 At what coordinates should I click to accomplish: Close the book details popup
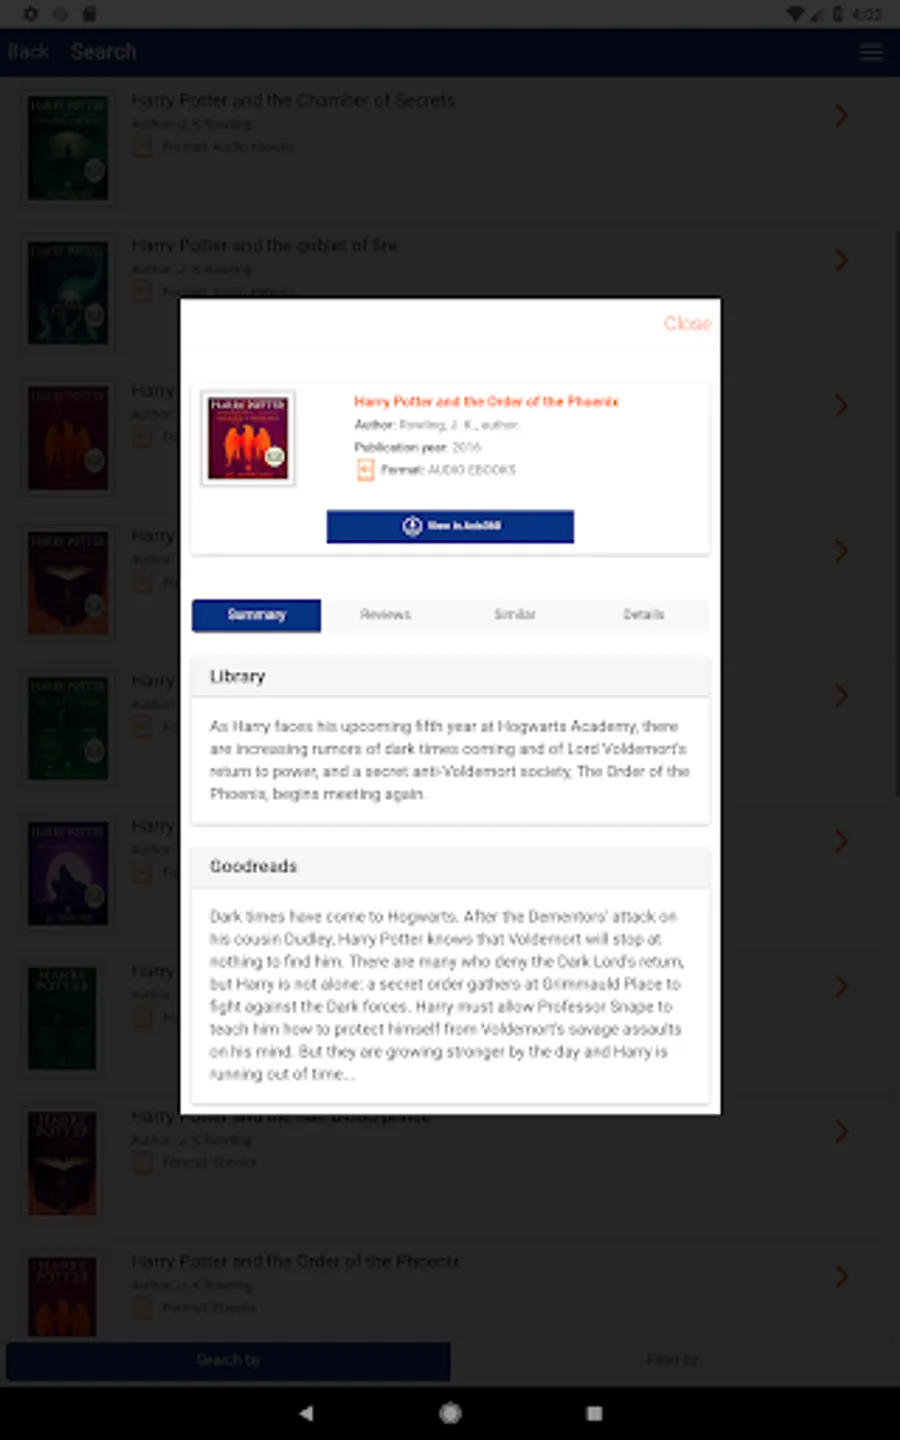tap(687, 323)
